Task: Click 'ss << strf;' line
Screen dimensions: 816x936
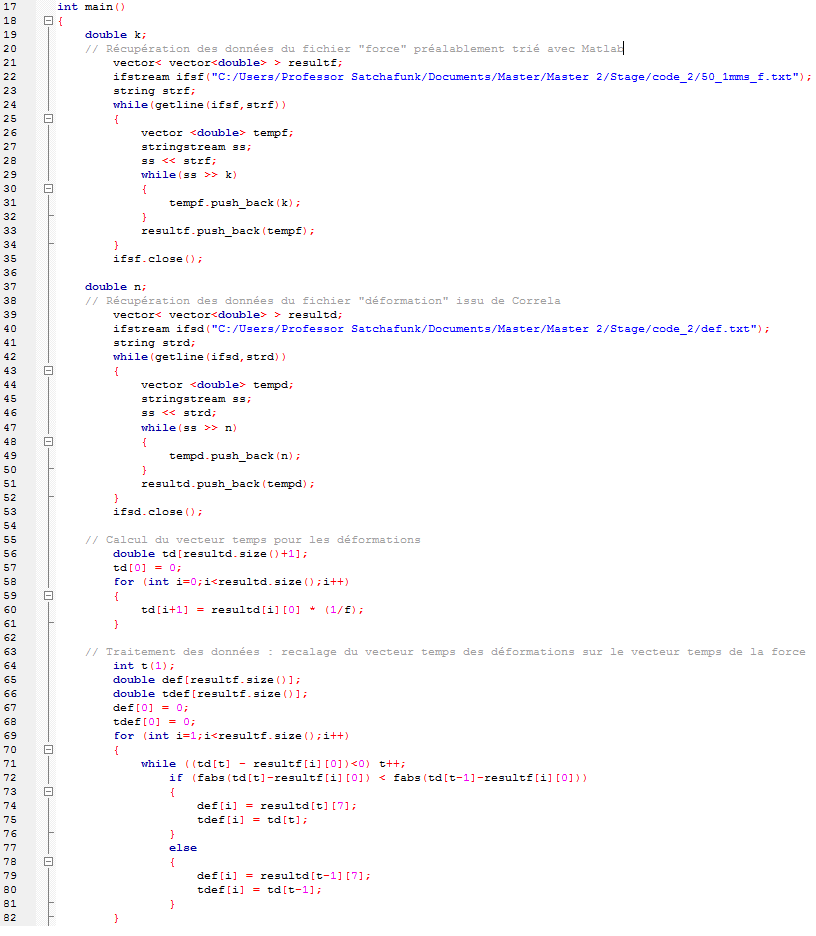Action: (x=178, y=161)
